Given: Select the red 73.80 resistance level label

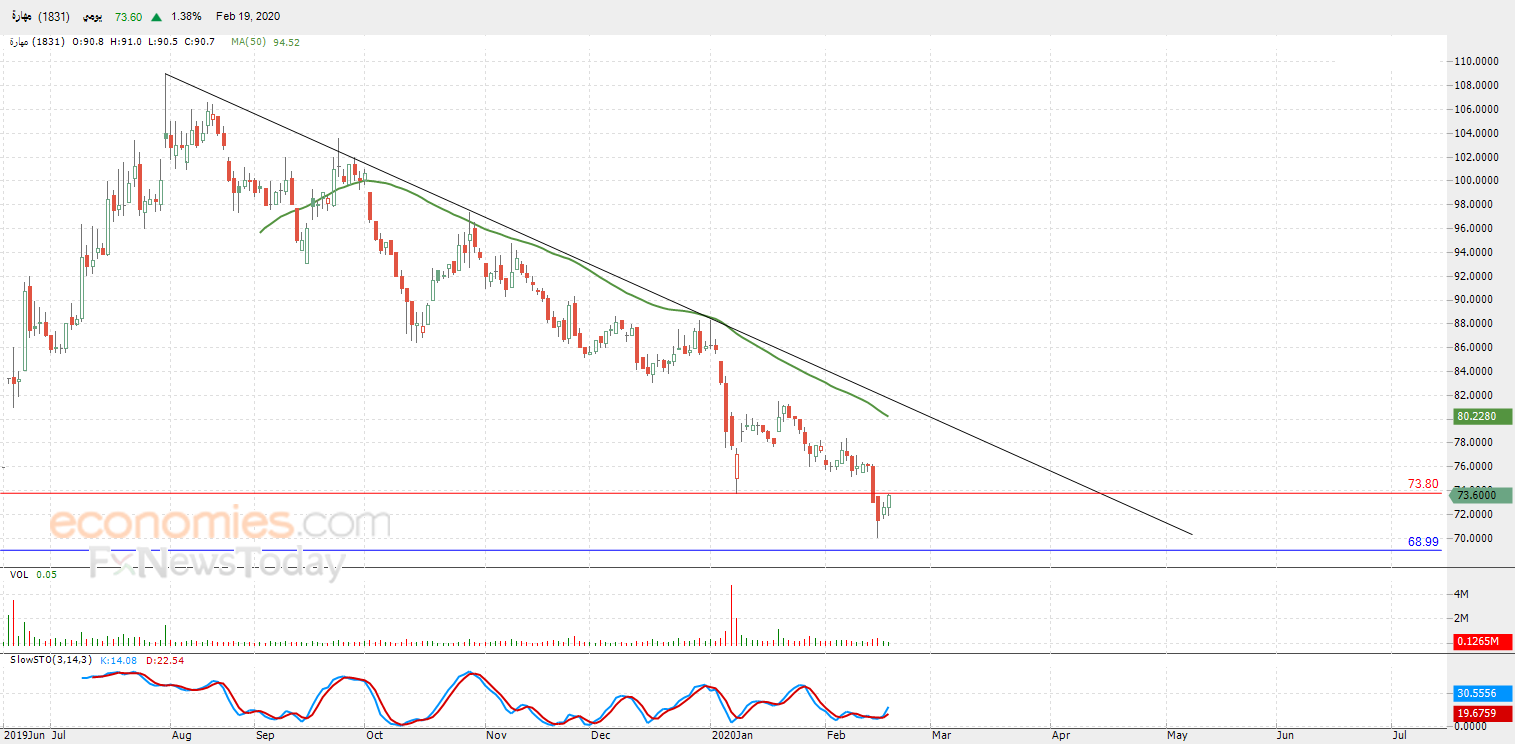Looking at the screenshot, I should (x=1423, y=484).
